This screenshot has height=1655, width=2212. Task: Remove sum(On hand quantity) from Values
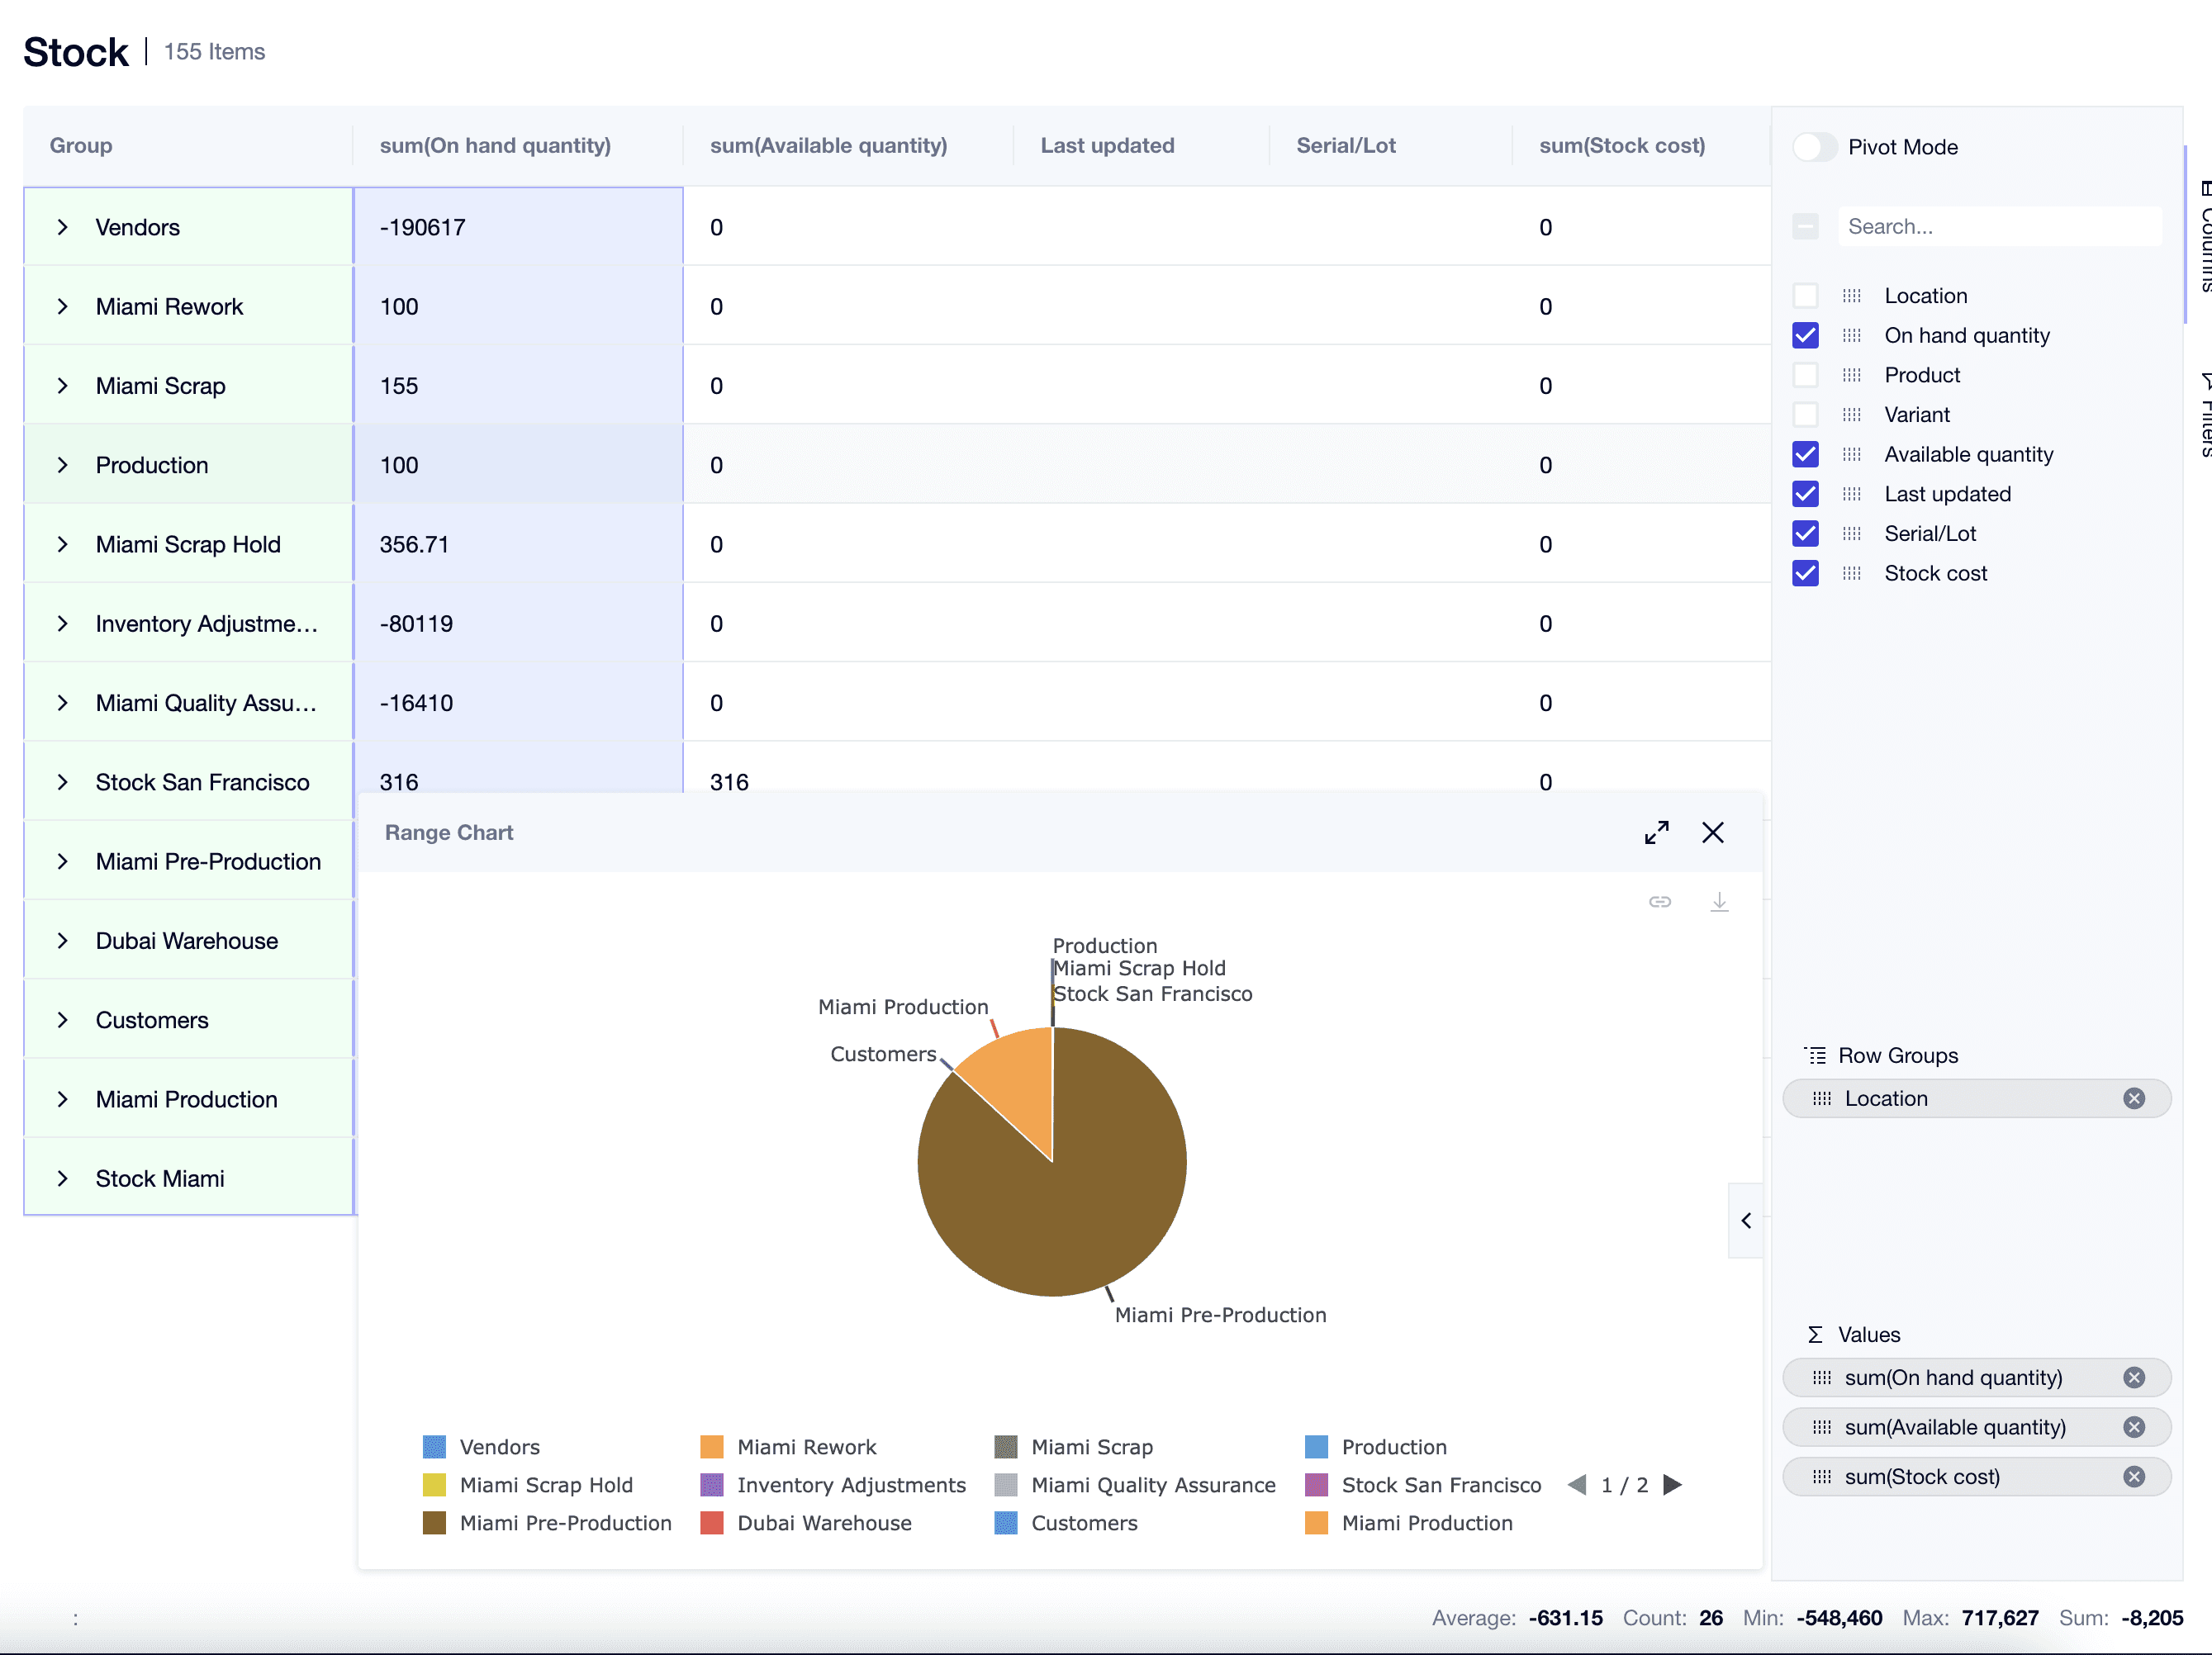pyautogui.click(x=2134, y=1378)
